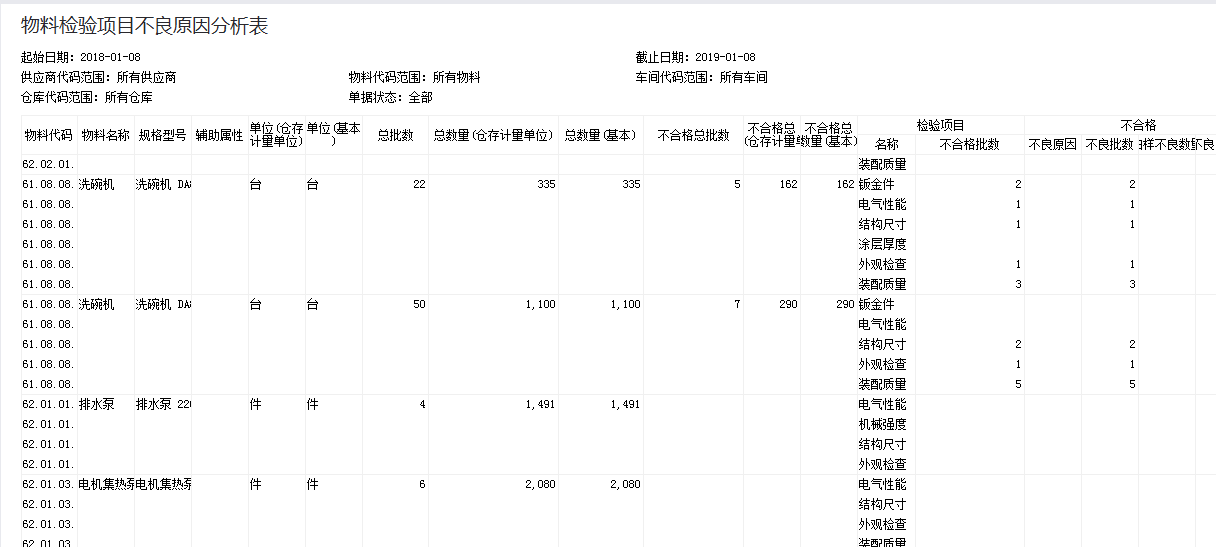
Task: Click the 总批数 cell showing 50
Action: pos(395,304)
